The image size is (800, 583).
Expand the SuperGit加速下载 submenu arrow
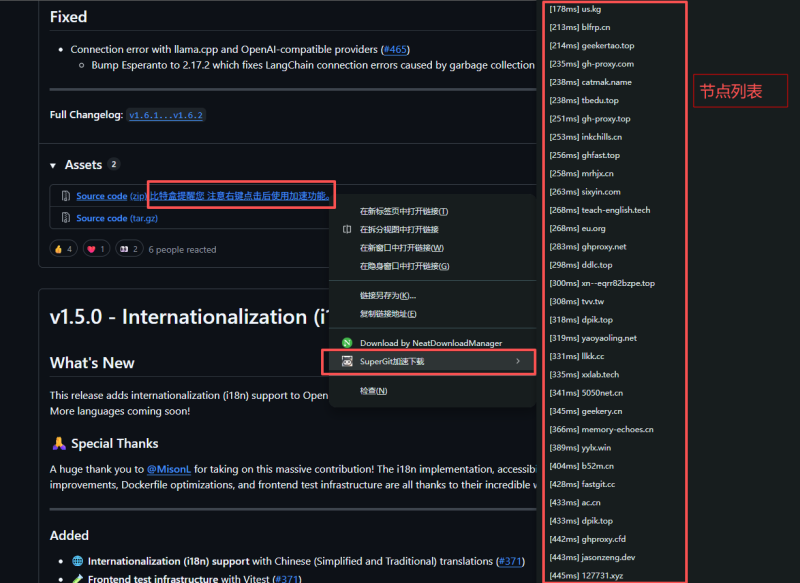tap(517, 361)
